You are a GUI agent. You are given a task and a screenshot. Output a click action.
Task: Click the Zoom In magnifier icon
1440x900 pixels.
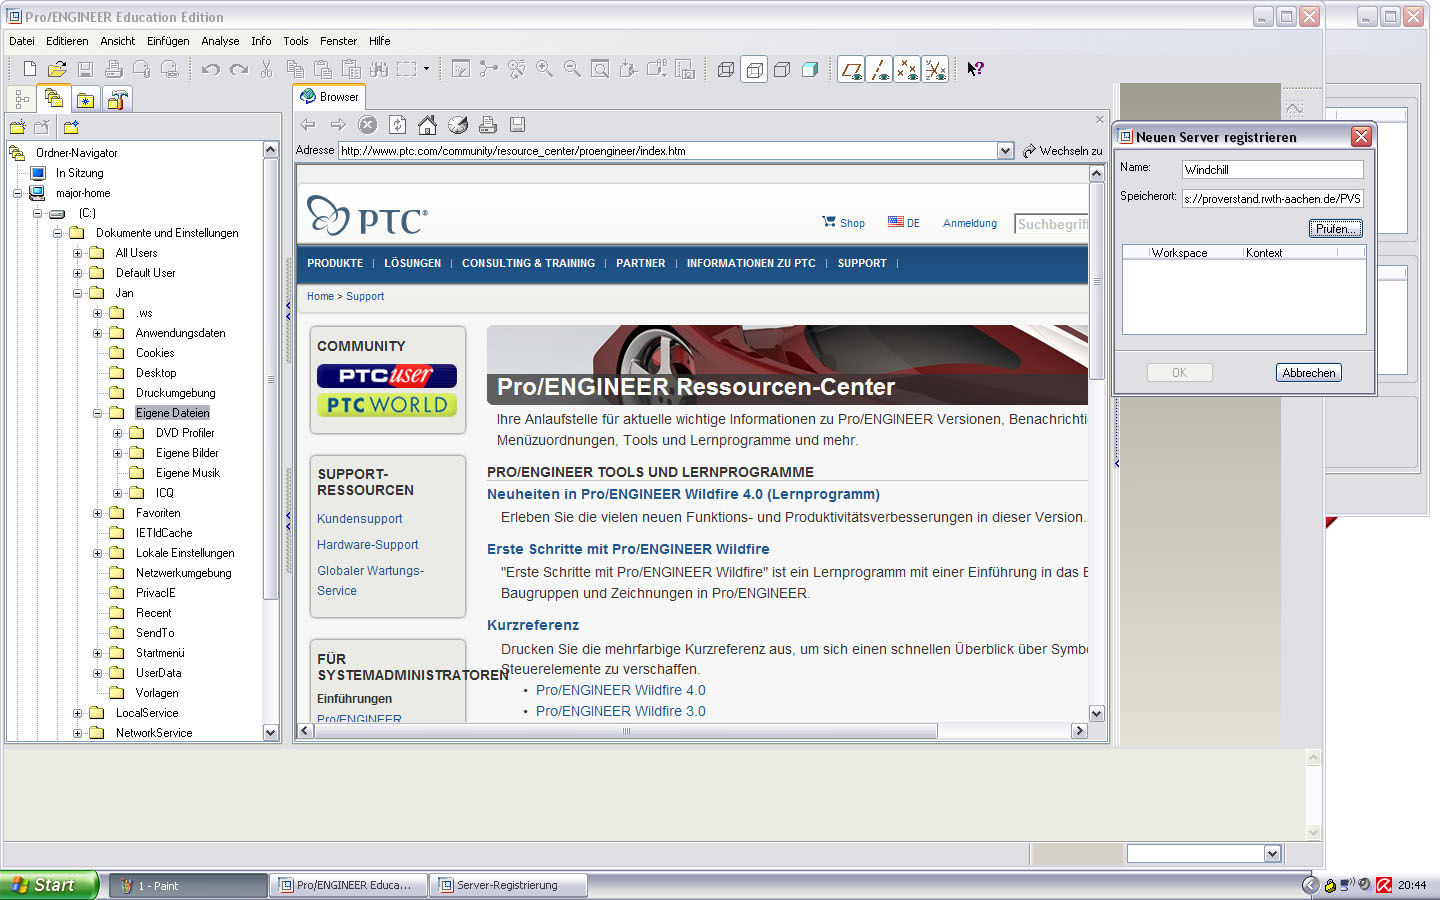click(x=544, y=69)
